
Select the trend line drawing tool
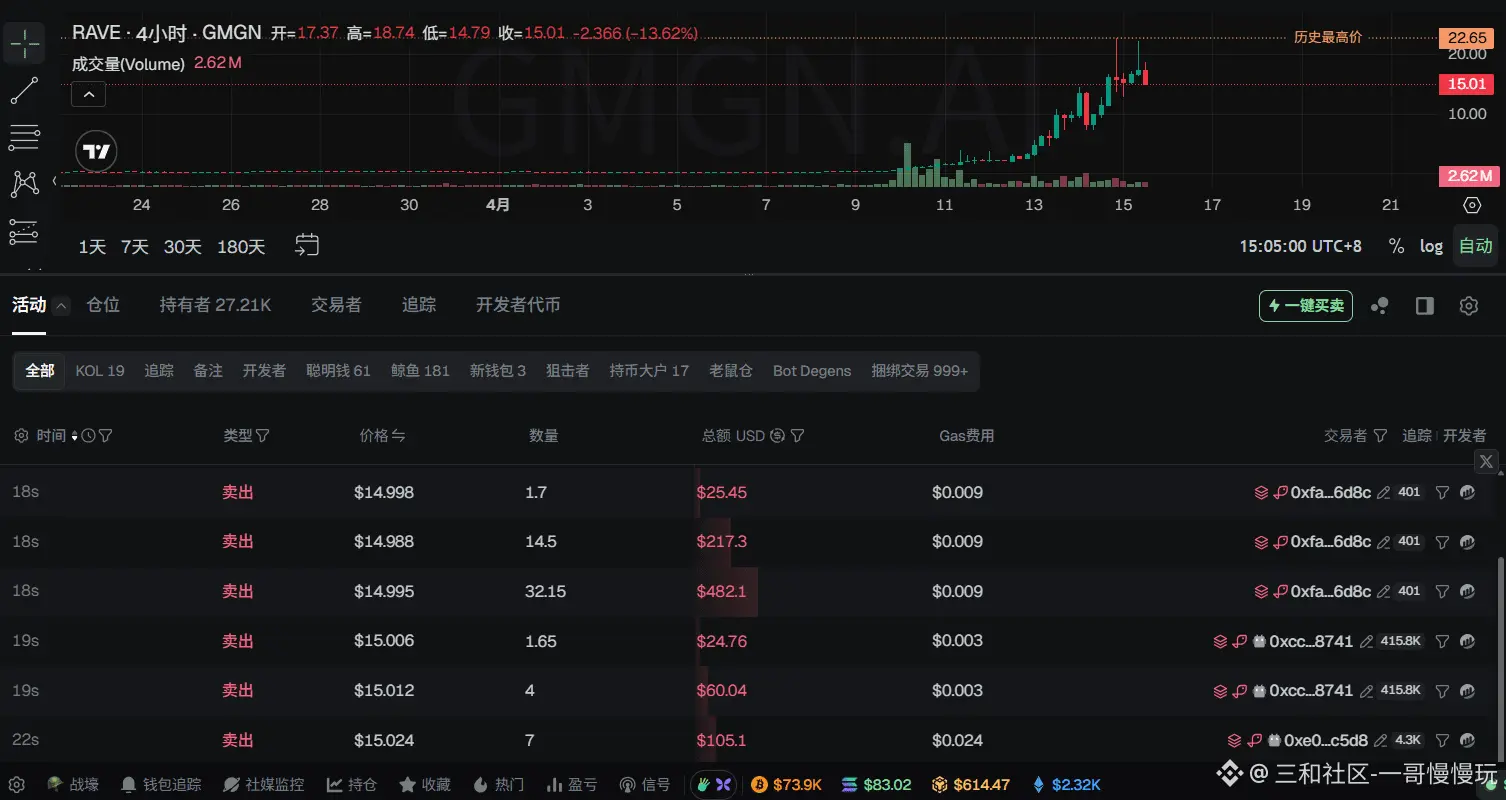(24, 90)
